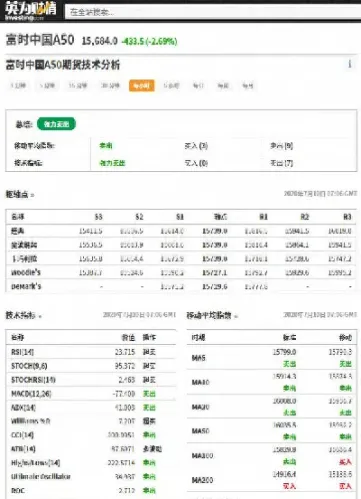Click the Ultimate Oscillator row
This screenshot has width=361, height=499.
click(91, 476)
